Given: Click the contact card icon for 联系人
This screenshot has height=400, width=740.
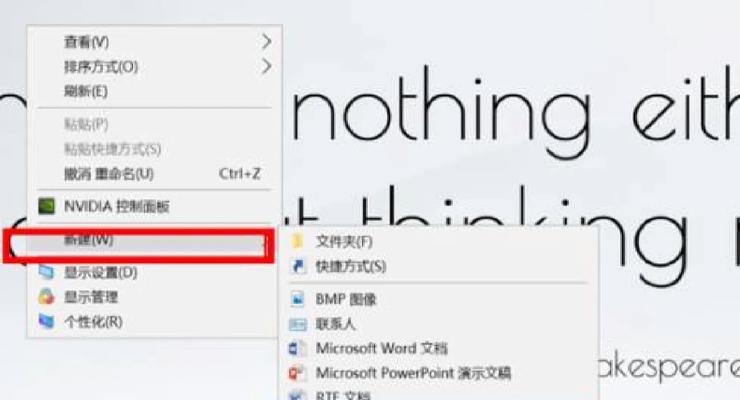Looking at the screenshot, I should pos(298,324).
